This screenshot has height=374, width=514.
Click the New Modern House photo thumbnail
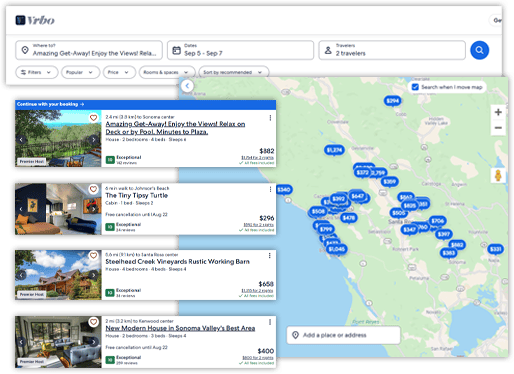[58, 342]
